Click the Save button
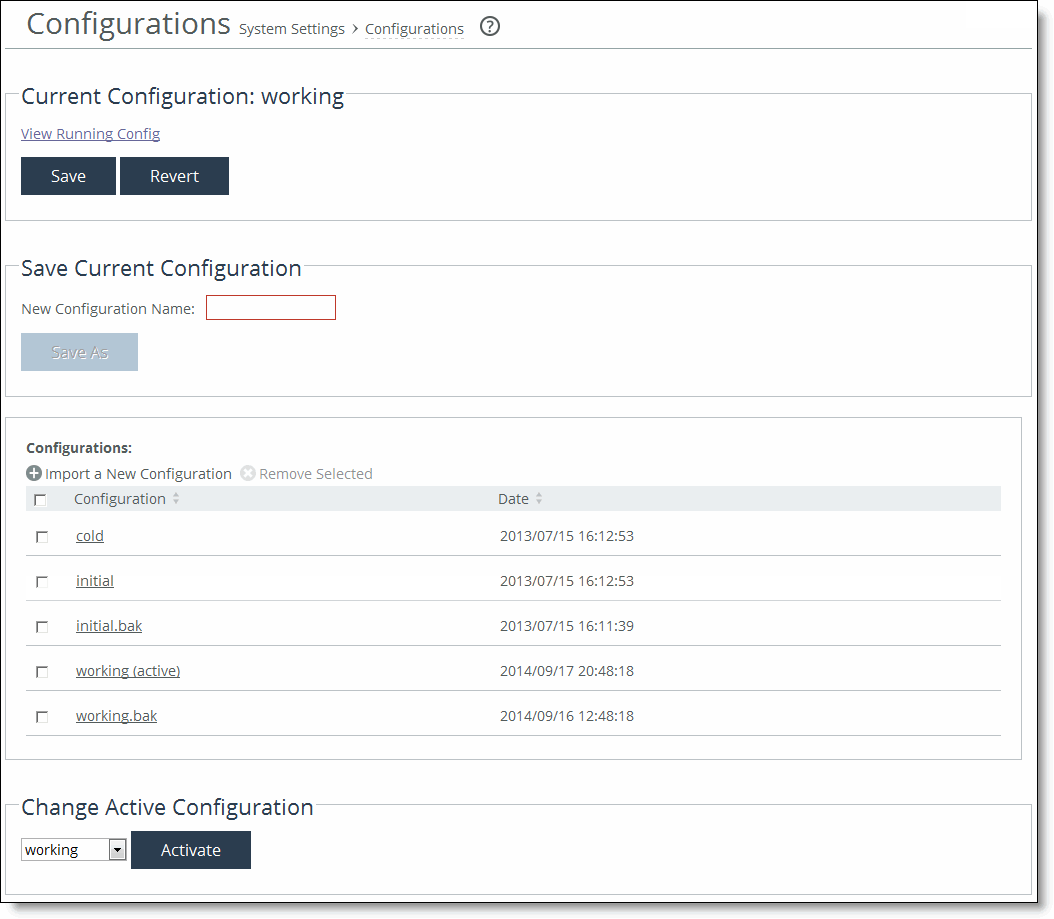This screenshot has width=1054, height=919. click(x=68, y=175)
